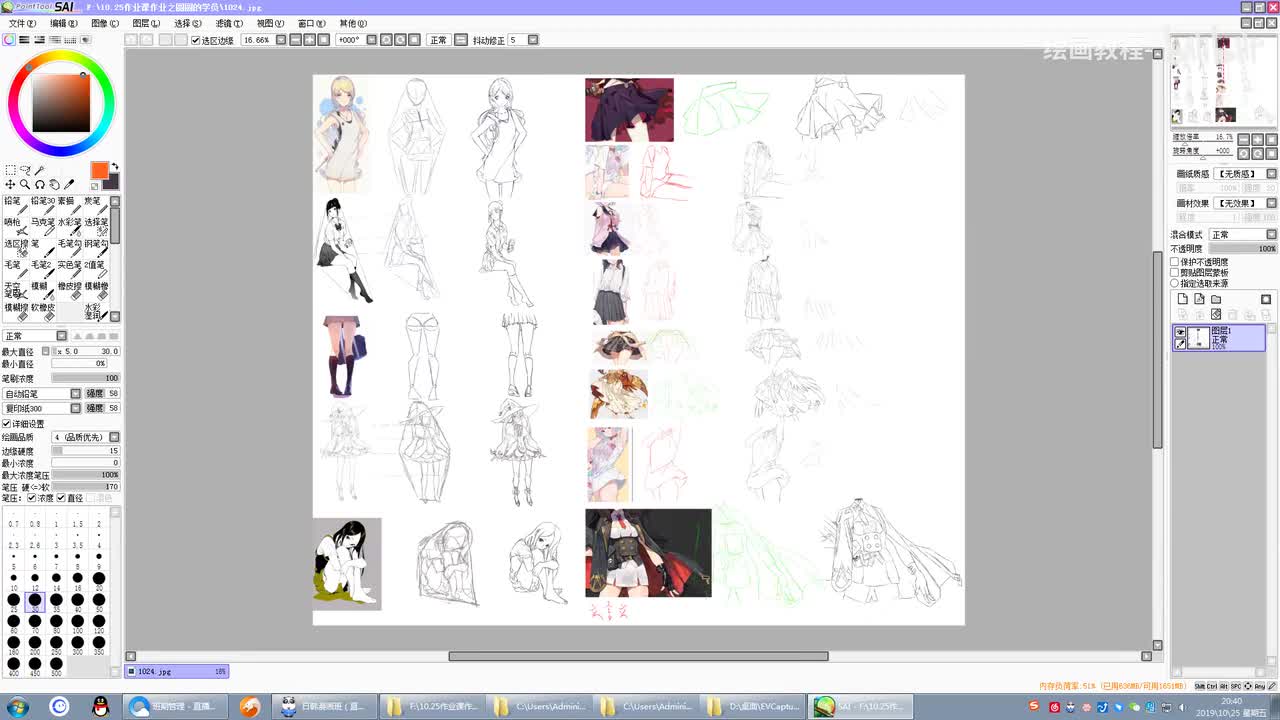Choose the 水彩笔 watercolor brush

click(x=69, y=228)
